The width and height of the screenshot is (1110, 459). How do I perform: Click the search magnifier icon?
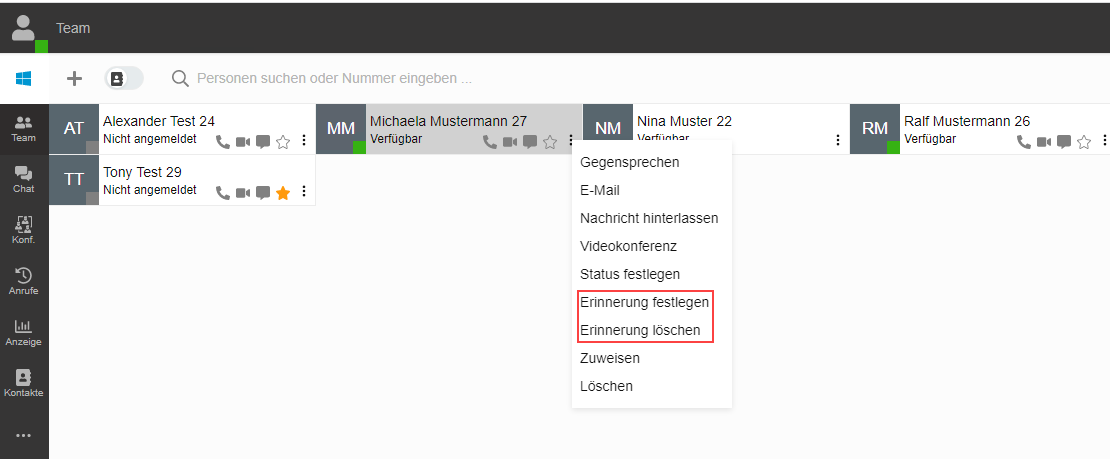(x=181, y=79)
